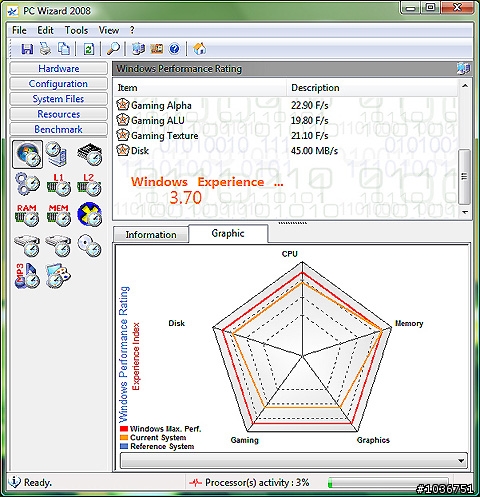This screenshot has height=497, width=480.
Task: Select the computer tower benchmark icon
Action: tap(57, 154)
